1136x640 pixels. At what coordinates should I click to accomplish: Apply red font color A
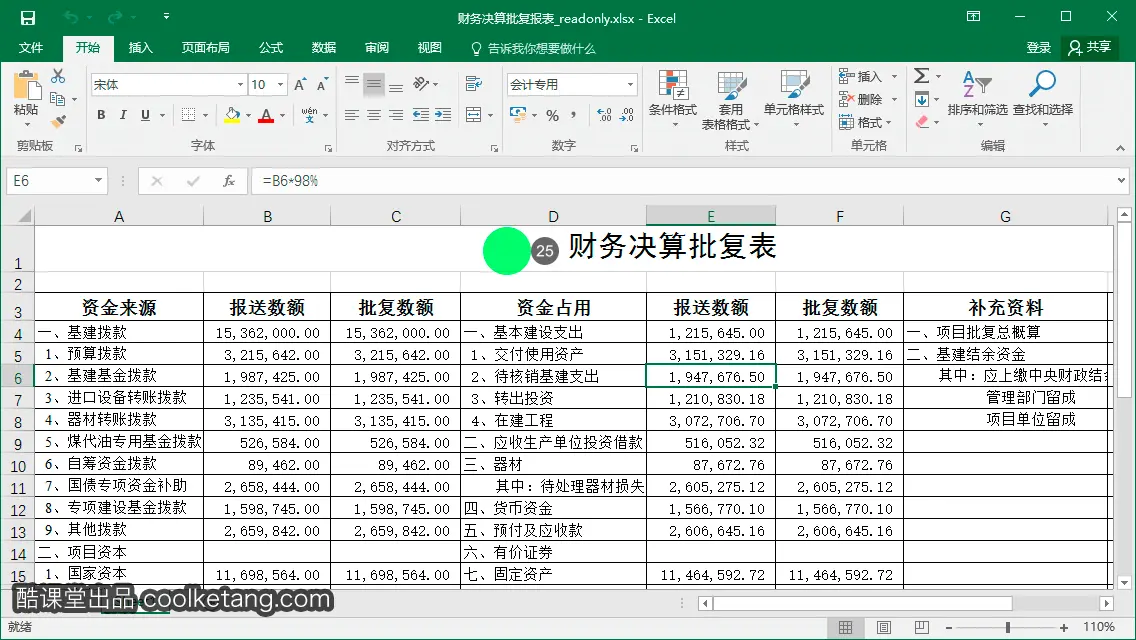266,115
